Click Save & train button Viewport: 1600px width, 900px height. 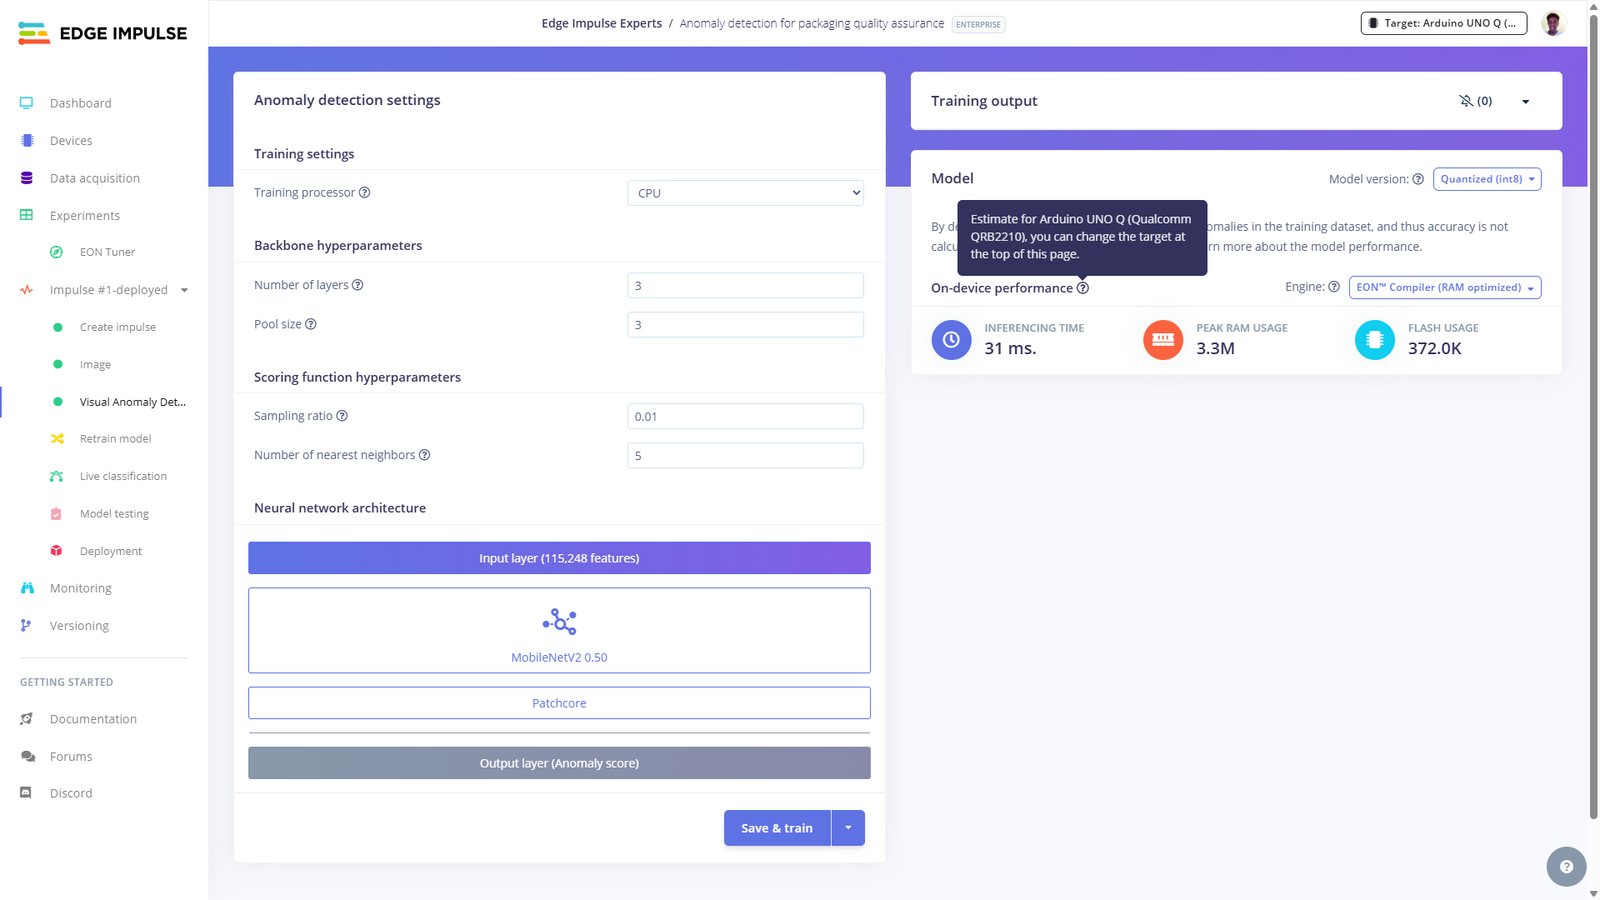pos(777,828)
